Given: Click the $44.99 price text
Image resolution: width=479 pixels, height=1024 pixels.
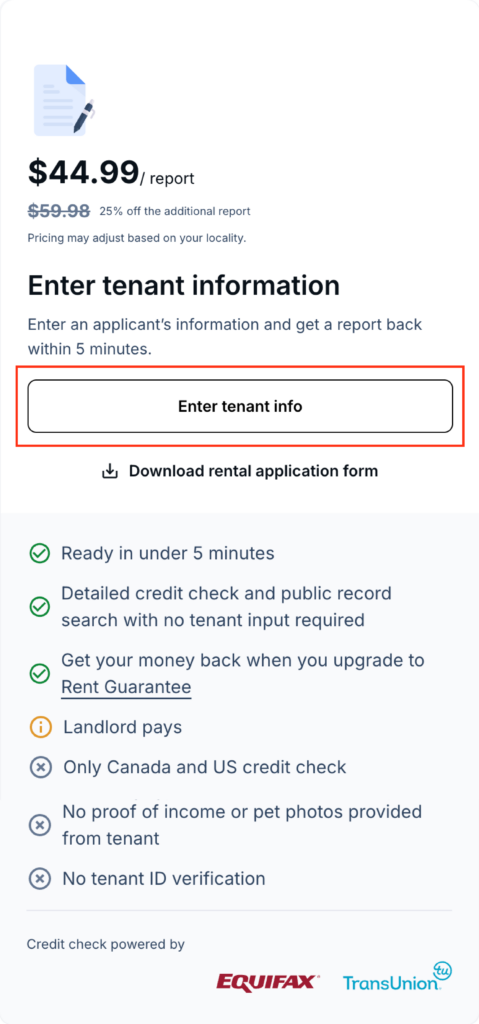Looking at the screenshot, I should [83, 172].
